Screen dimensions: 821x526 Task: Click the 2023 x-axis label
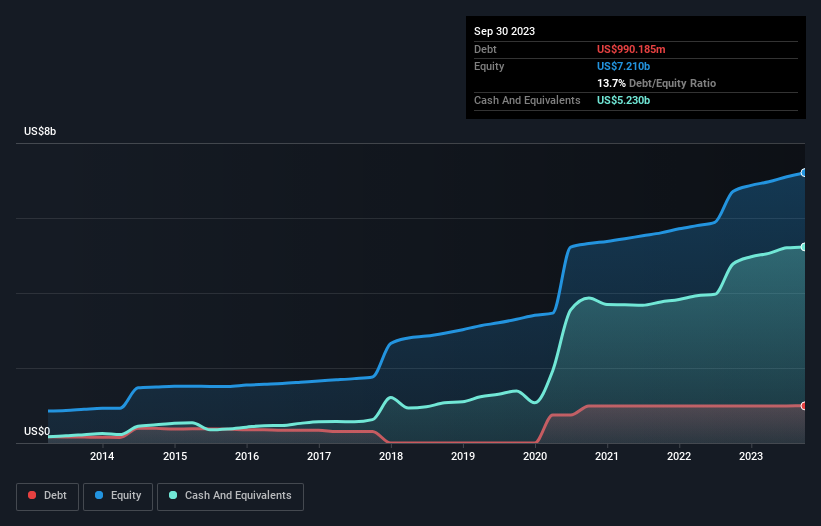tap(751, 456)
